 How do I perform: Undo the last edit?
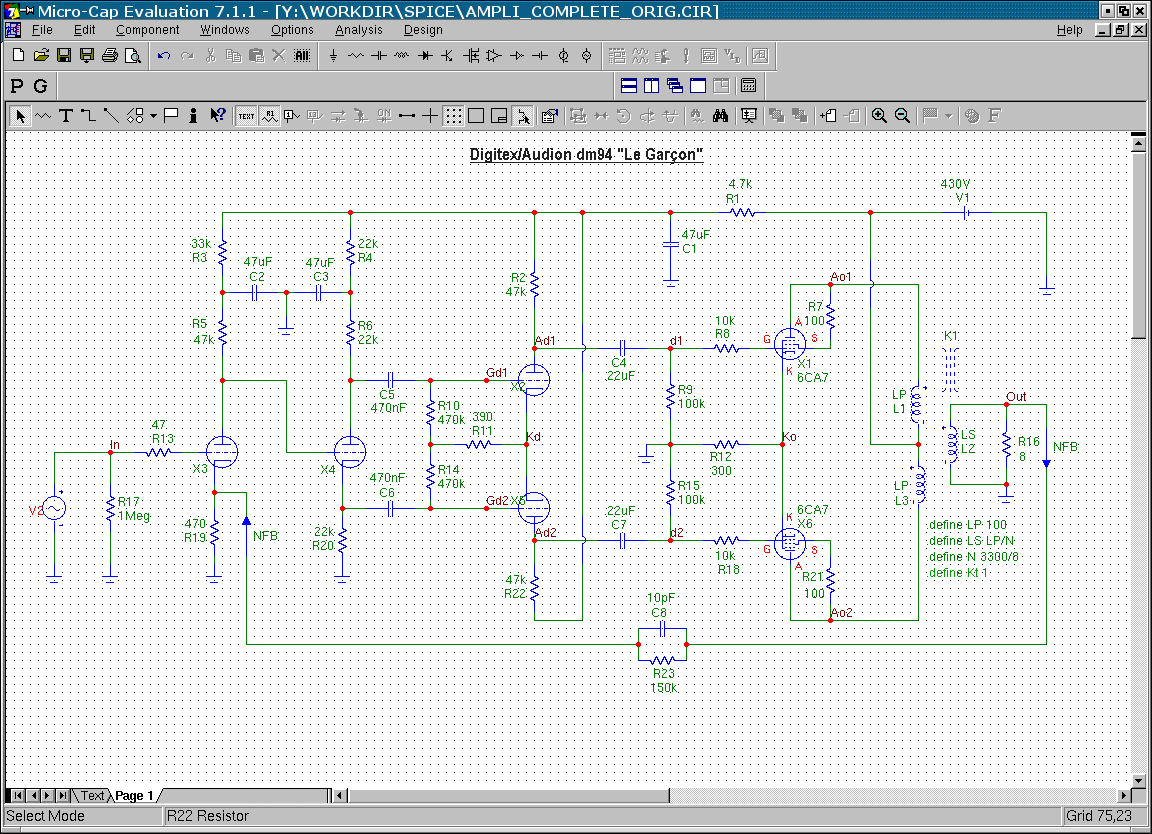pos(164,55)
